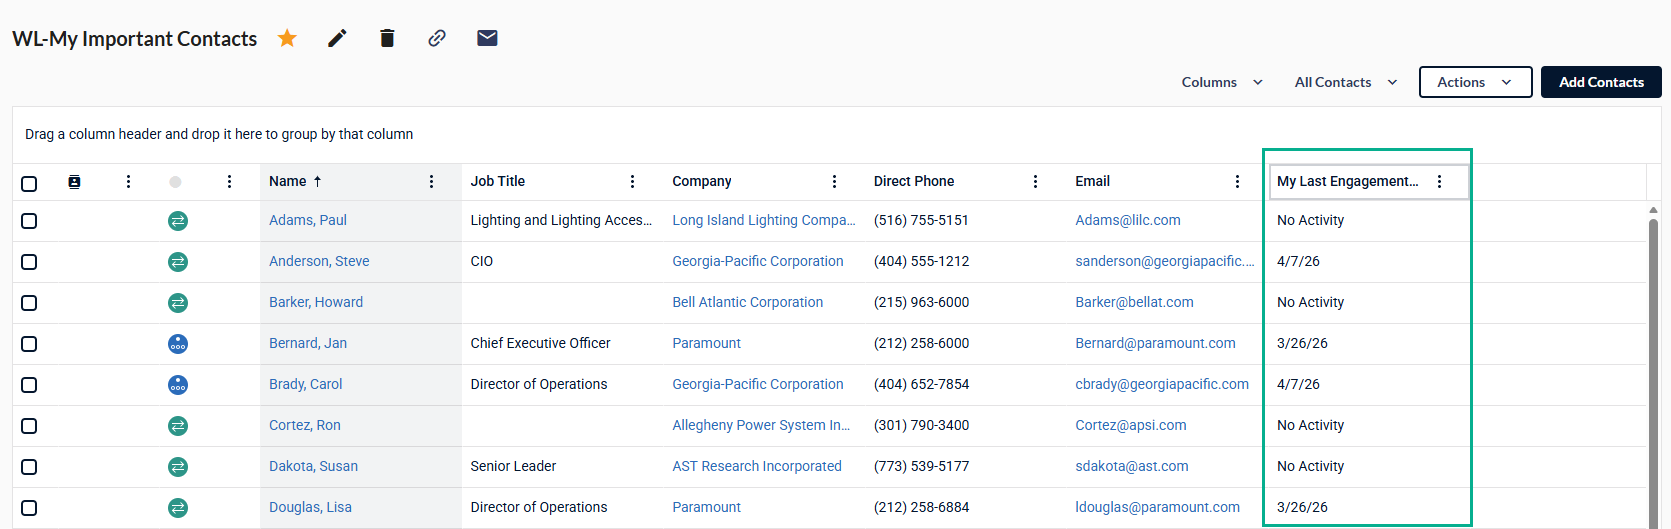Sort by the Company column header
1671x529 pixels.
[x=702, y=181]
